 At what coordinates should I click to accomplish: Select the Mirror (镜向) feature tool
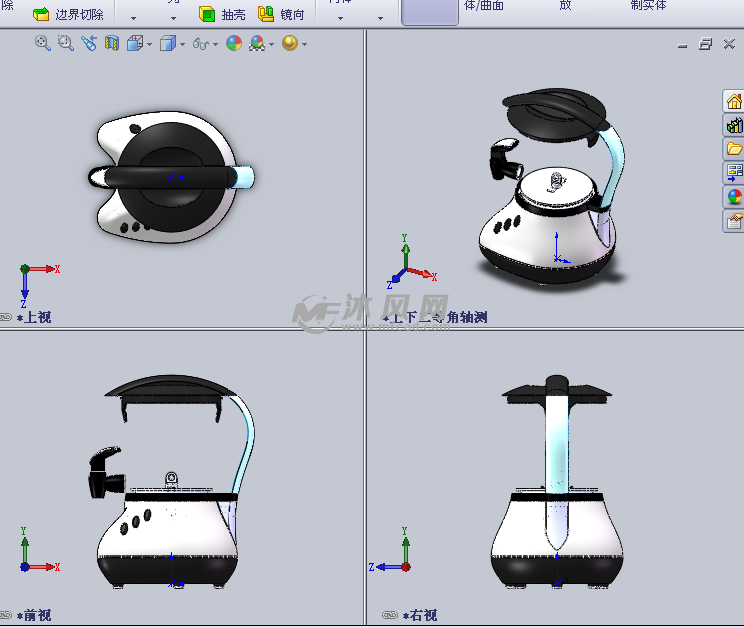coord(281,15)
